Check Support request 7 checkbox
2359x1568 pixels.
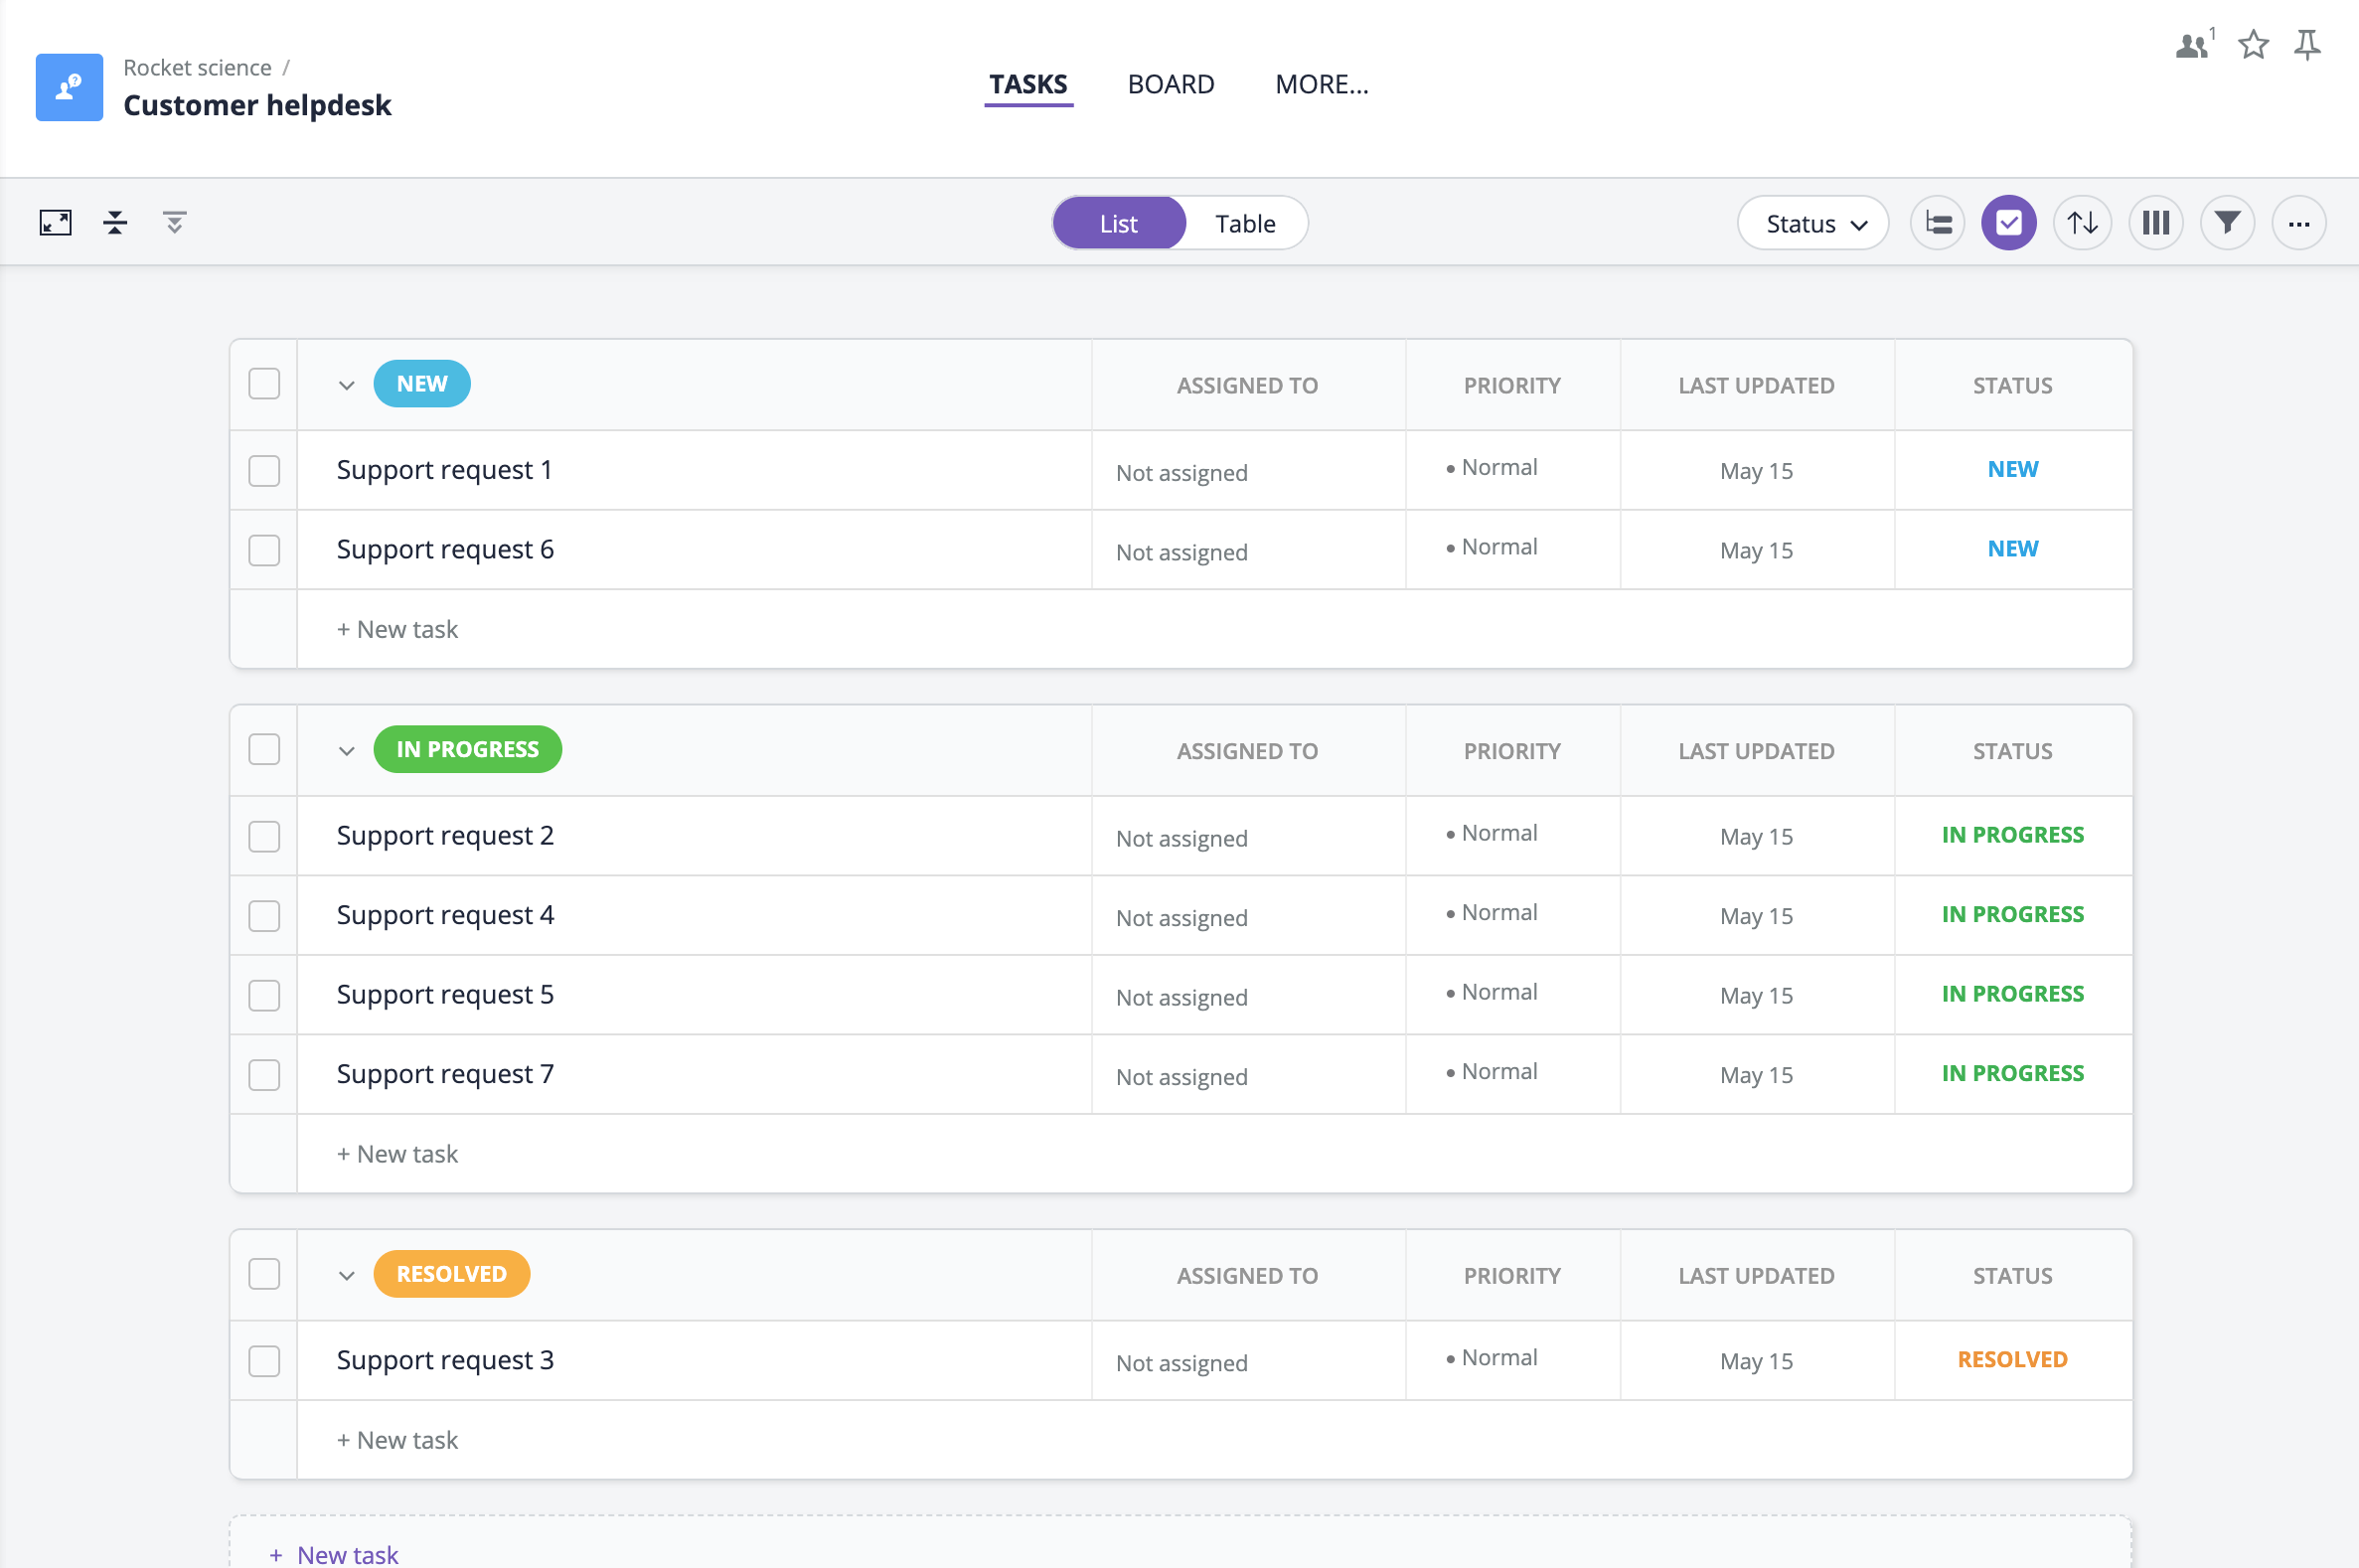pyautogui.click(x=264, y=1075)
